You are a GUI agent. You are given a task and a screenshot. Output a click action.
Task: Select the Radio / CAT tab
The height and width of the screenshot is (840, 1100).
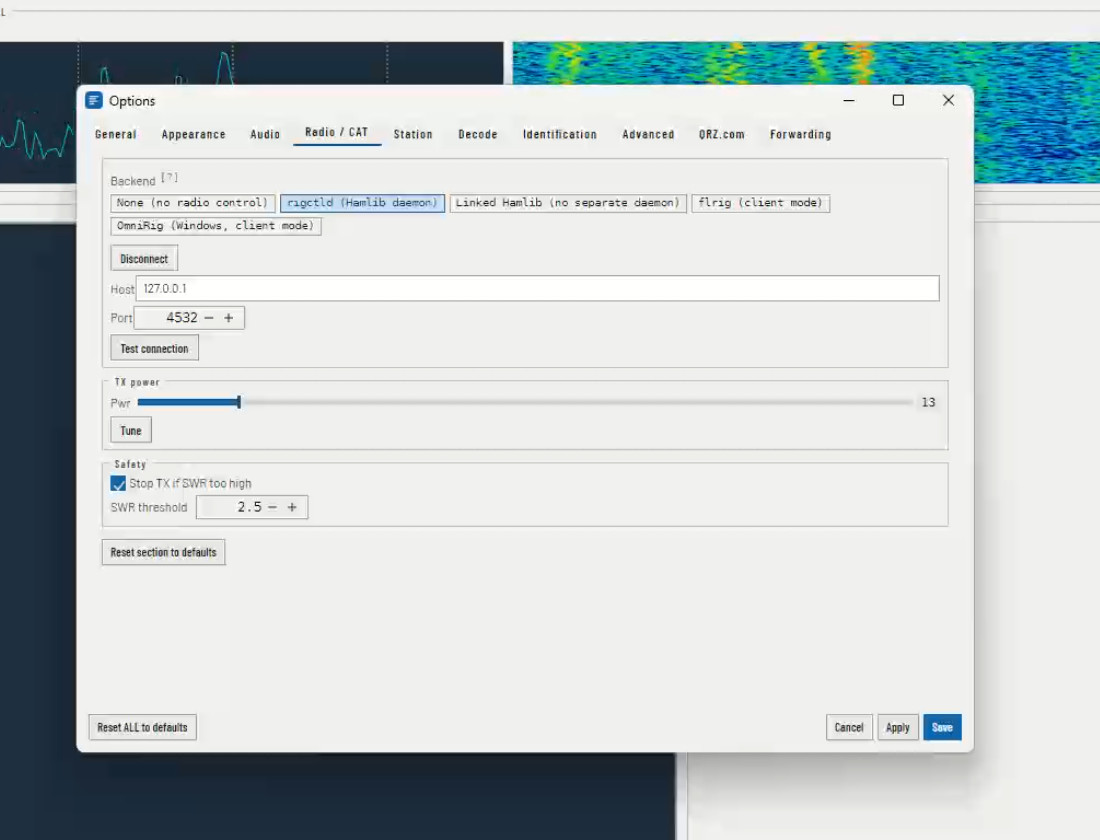coord(337,132)
